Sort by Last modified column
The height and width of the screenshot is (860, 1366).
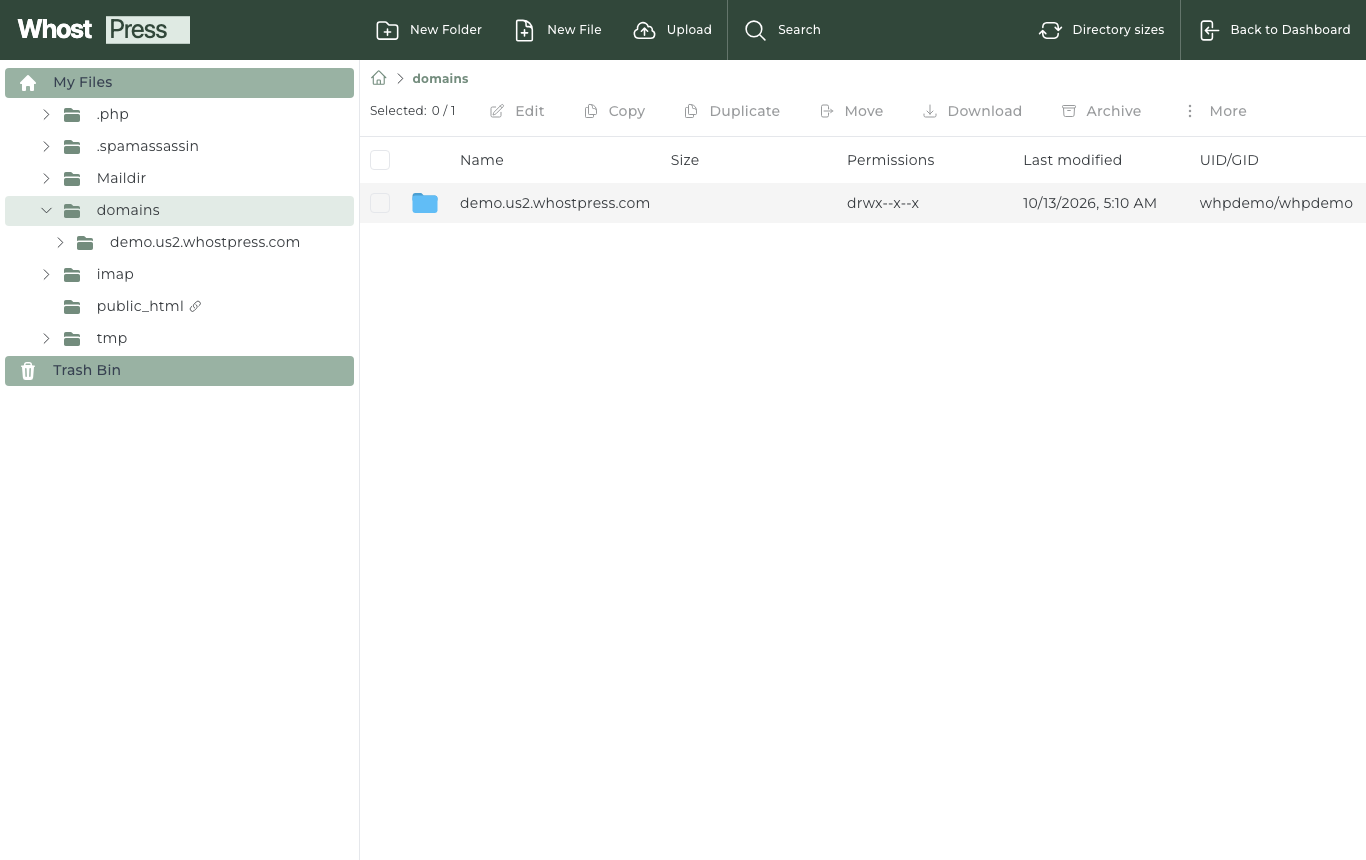click(1072, 160)
